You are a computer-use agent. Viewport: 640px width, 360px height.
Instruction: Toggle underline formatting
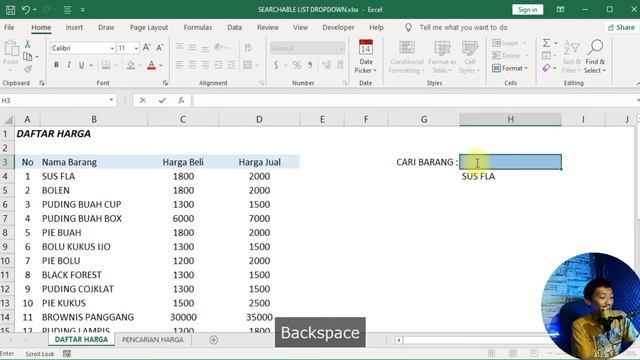click(81, 65)
